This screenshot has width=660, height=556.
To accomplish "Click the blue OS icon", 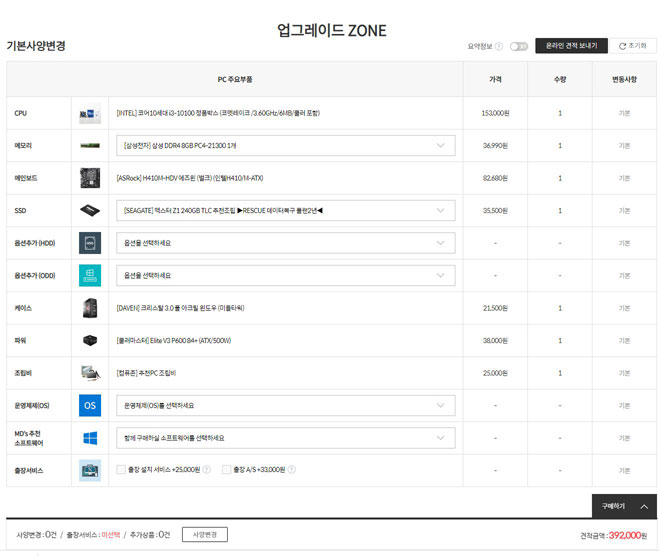I will coord(90,405).
